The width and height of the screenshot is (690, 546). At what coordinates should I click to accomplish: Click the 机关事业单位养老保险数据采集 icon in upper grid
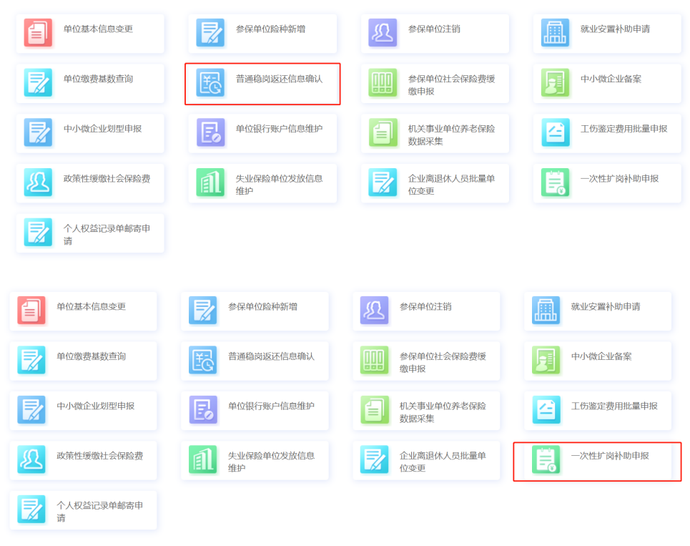383,132
